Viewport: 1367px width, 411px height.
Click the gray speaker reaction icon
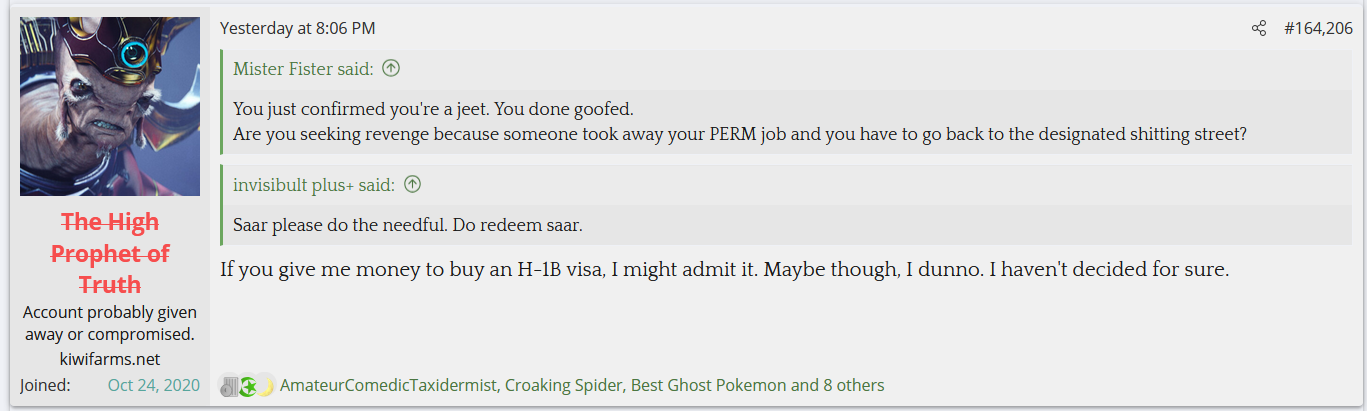click(x=229, y=386)
